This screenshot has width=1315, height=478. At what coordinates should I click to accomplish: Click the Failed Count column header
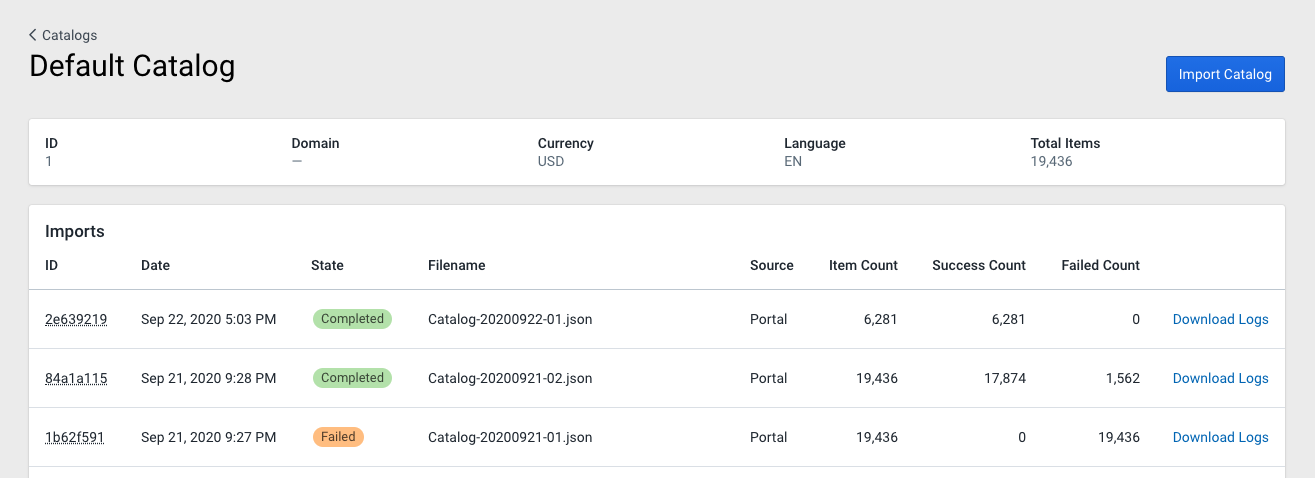[1101, 266]
